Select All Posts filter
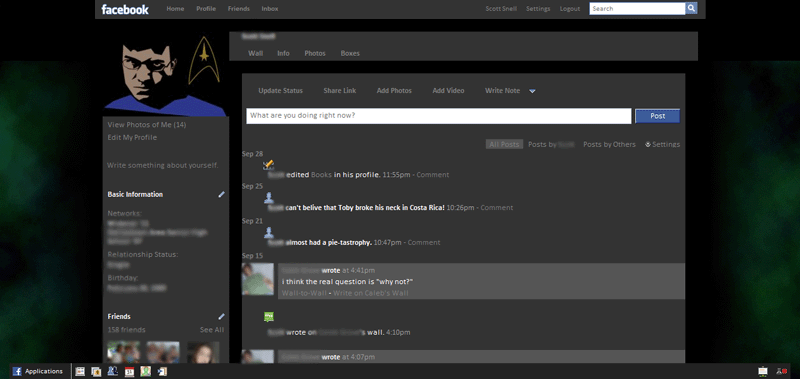Screen dimensions: 800x379 click(504, 144)
